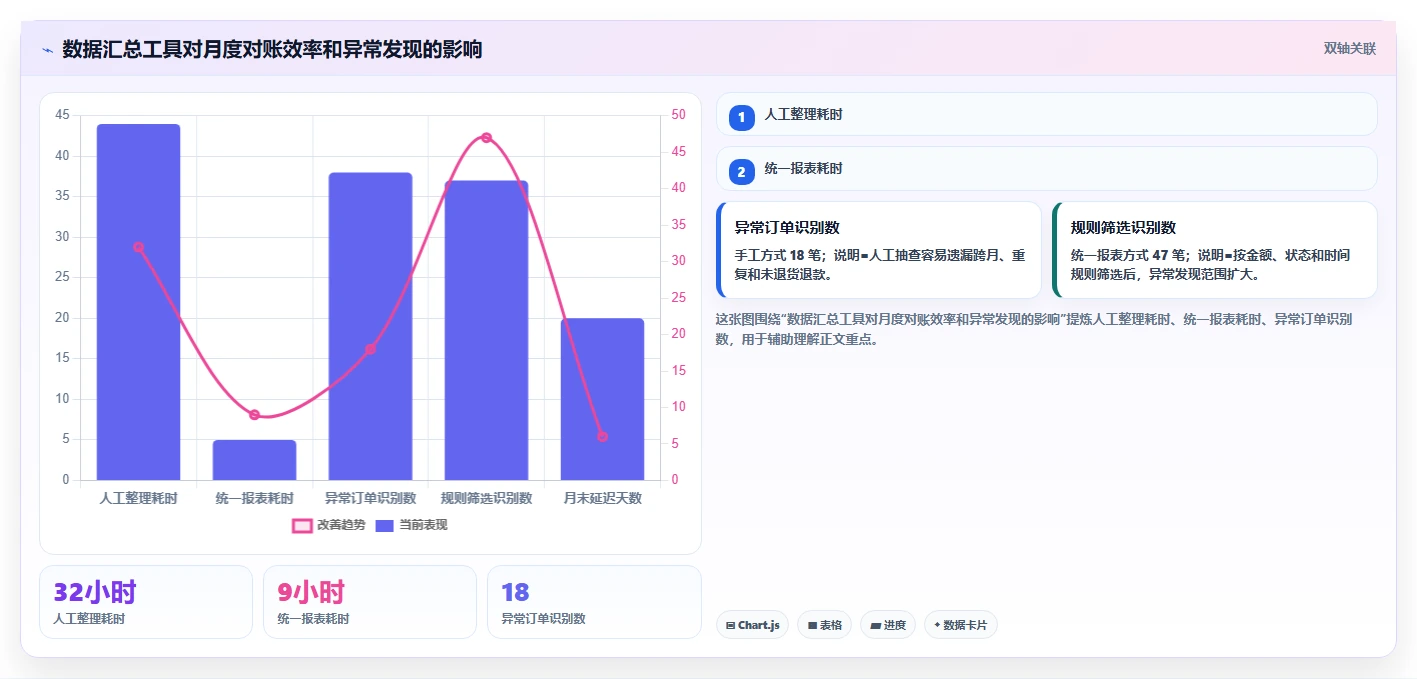
Task: Click the x-axis label 统一报表耗时
Action: point(254,498)
